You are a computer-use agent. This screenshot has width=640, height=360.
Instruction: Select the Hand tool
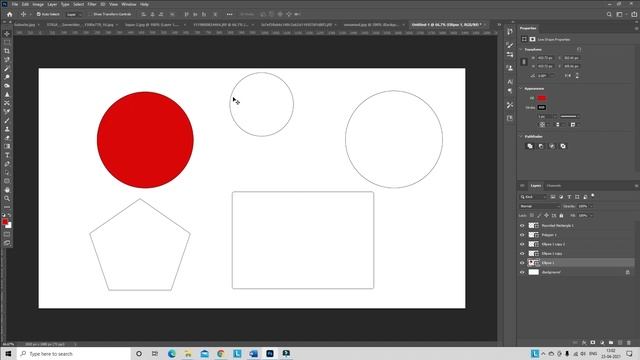coord(7,190)
